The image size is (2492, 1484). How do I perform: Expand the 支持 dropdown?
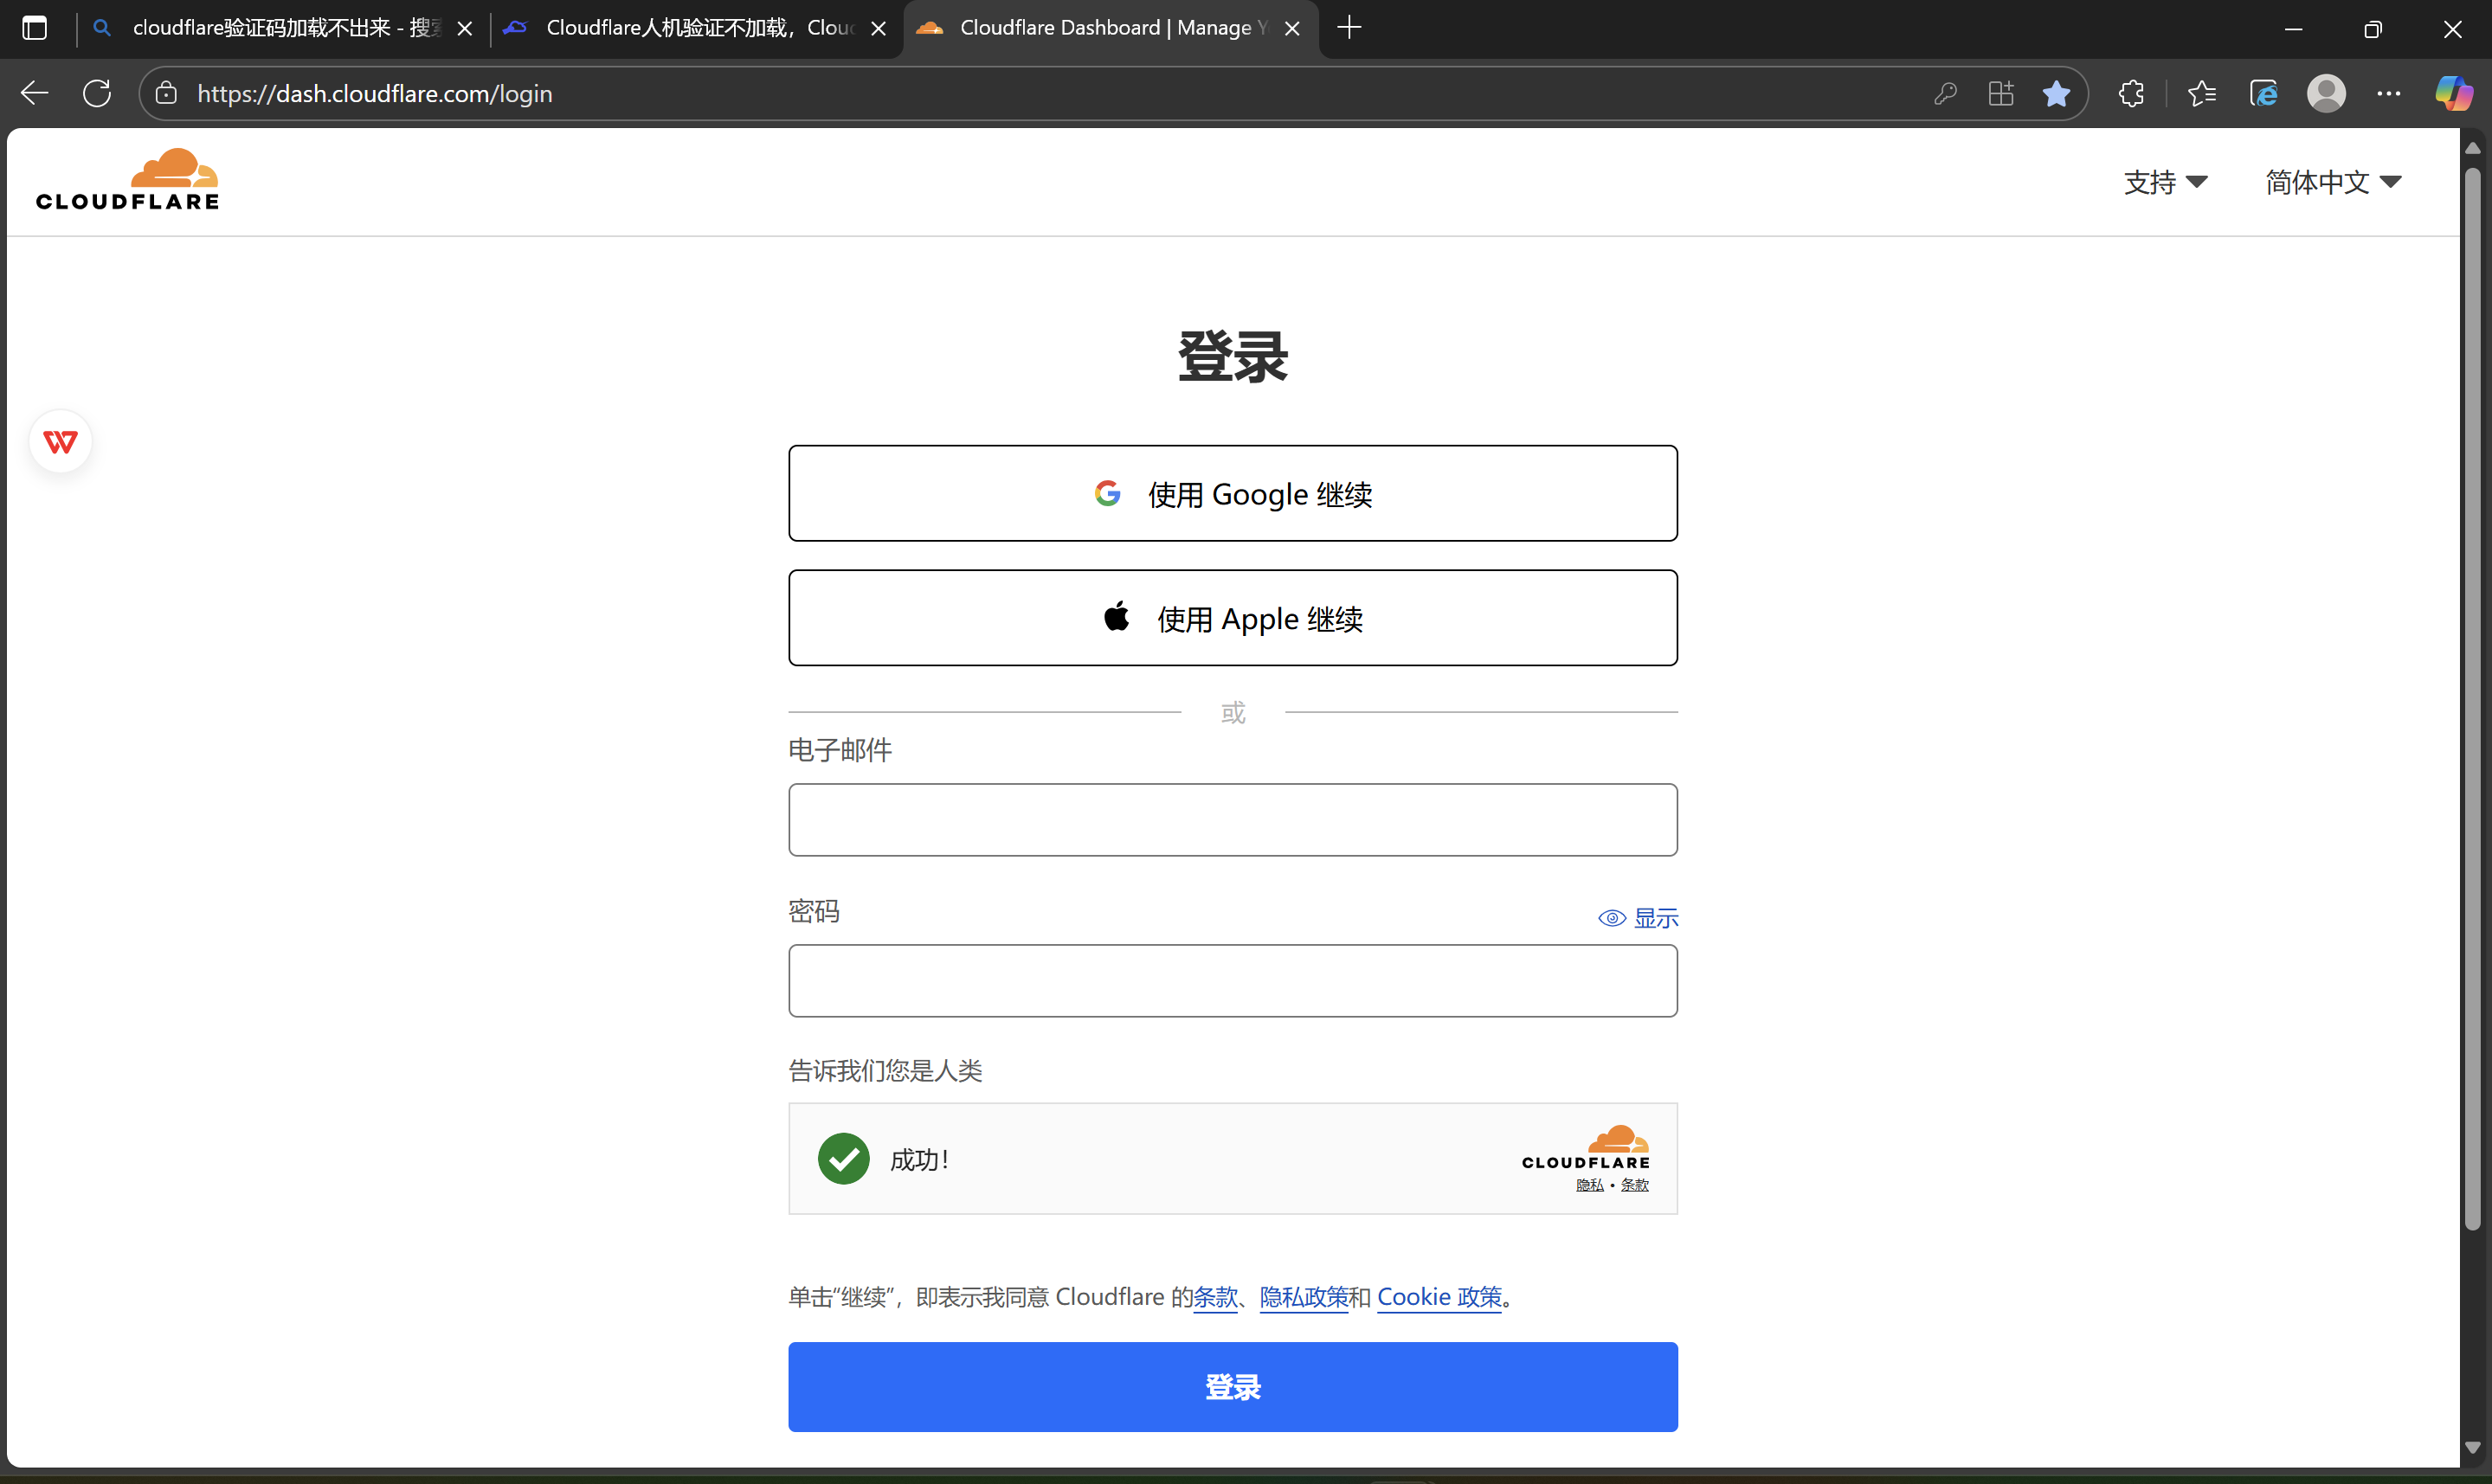coord(2165,182)
